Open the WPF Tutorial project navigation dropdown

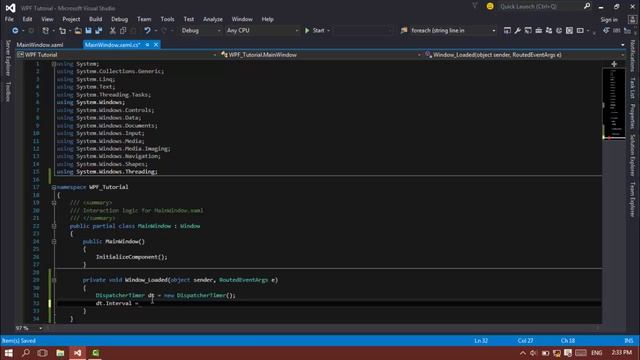(116, 55)
